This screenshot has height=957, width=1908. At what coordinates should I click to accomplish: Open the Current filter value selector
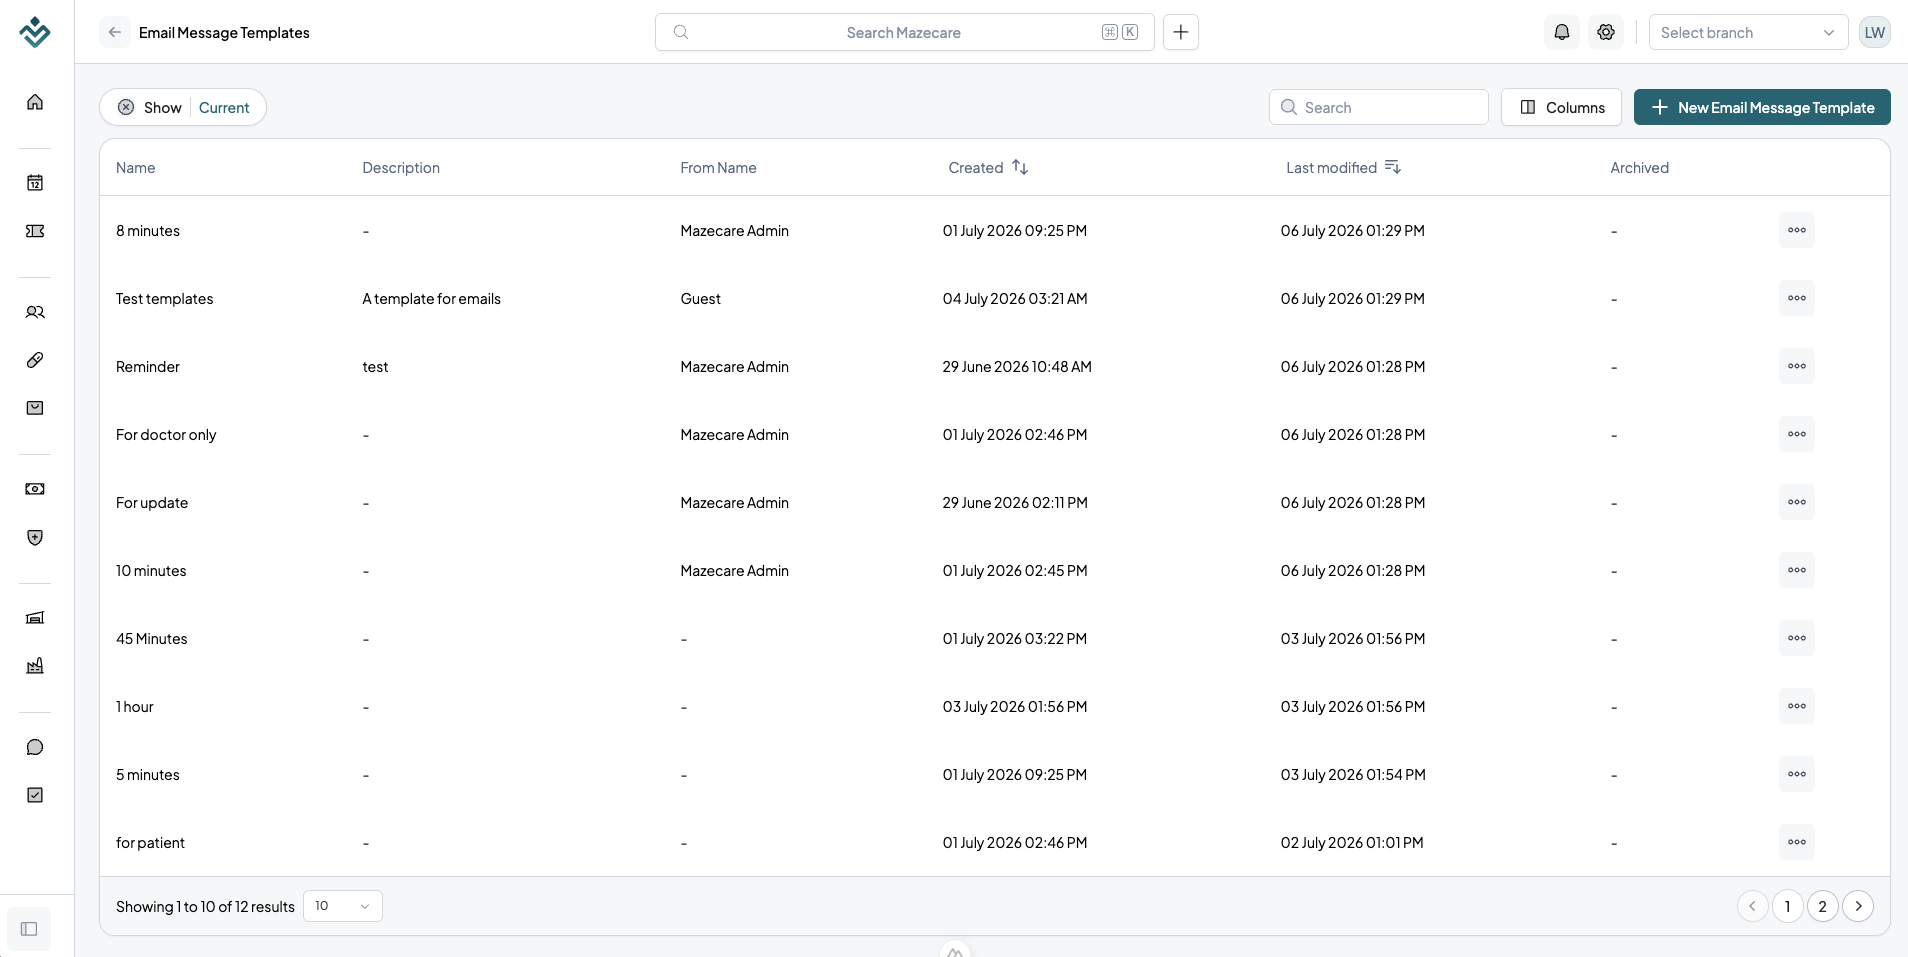pos(224,107)
